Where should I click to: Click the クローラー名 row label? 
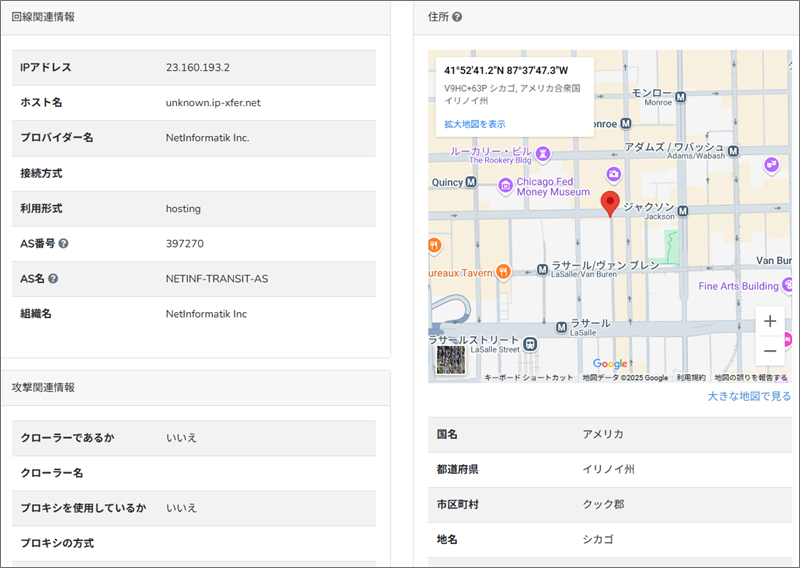pos(52,473)
